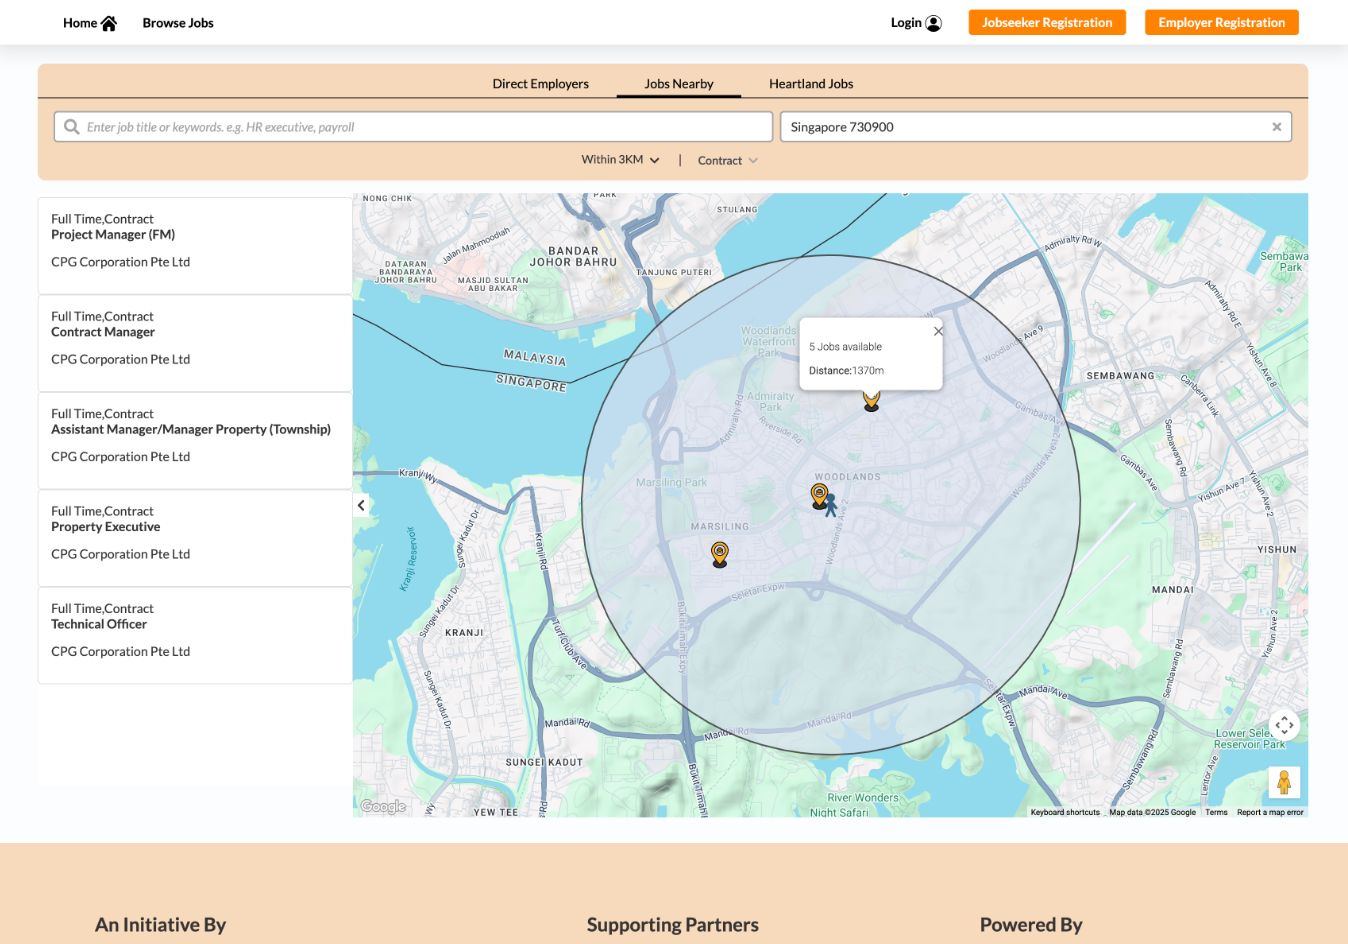Click the Google logo on the map
This screenshot has width=1348, height=944.
[x=383, y=806]
